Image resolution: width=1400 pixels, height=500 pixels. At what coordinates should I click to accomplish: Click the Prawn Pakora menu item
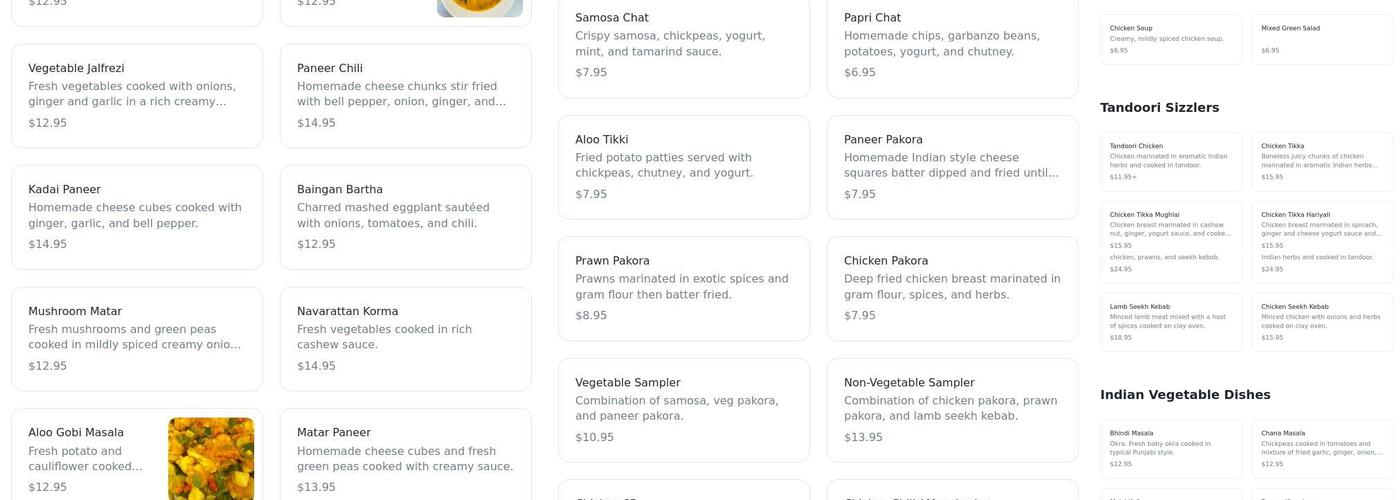(x=684, y=288)
